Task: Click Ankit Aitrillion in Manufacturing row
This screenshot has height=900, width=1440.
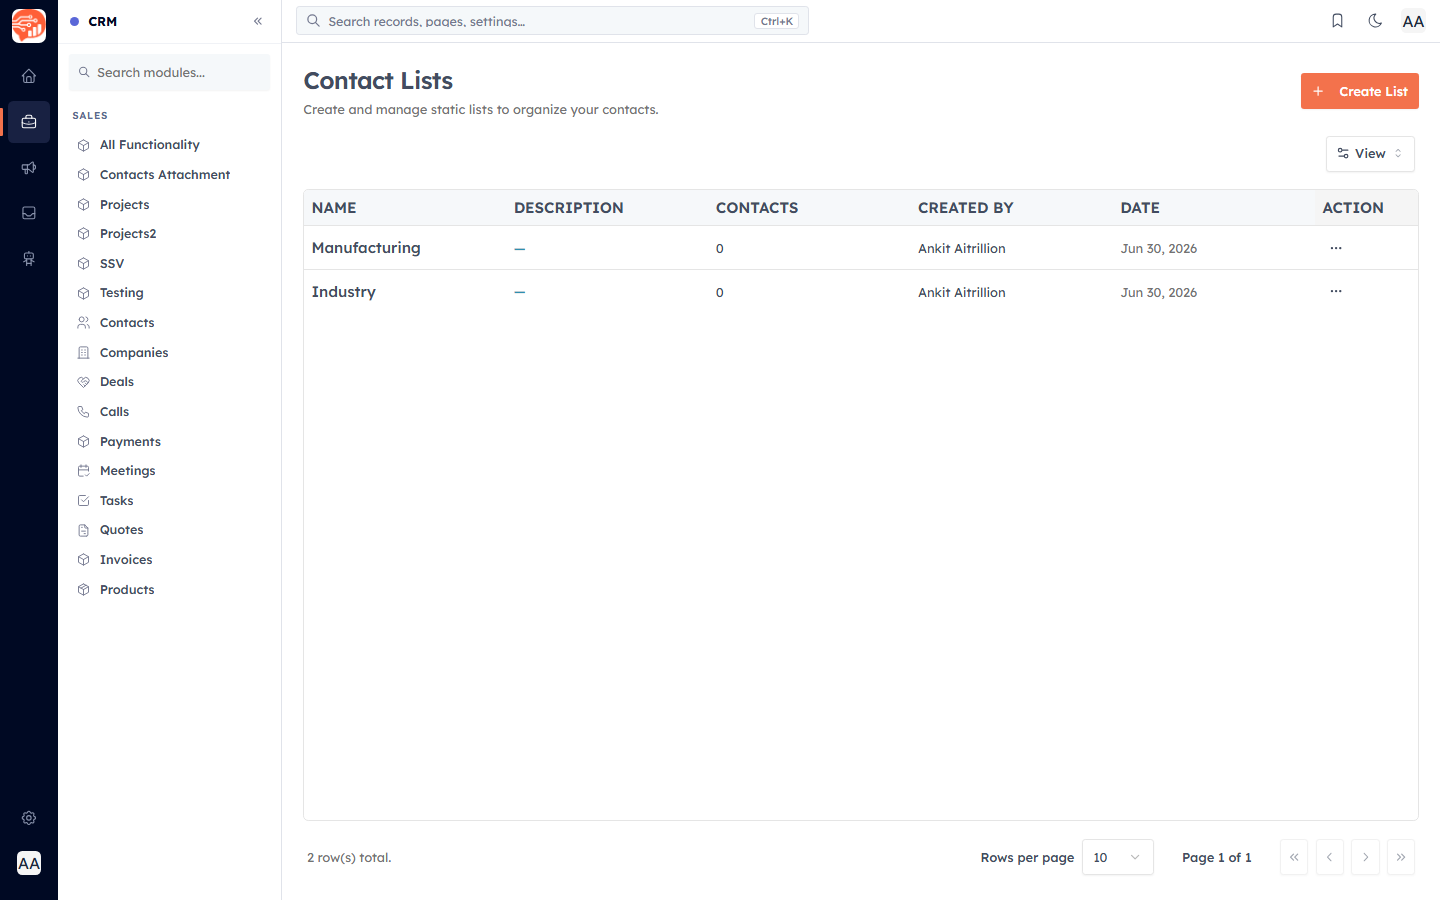Action: point(962,249)
